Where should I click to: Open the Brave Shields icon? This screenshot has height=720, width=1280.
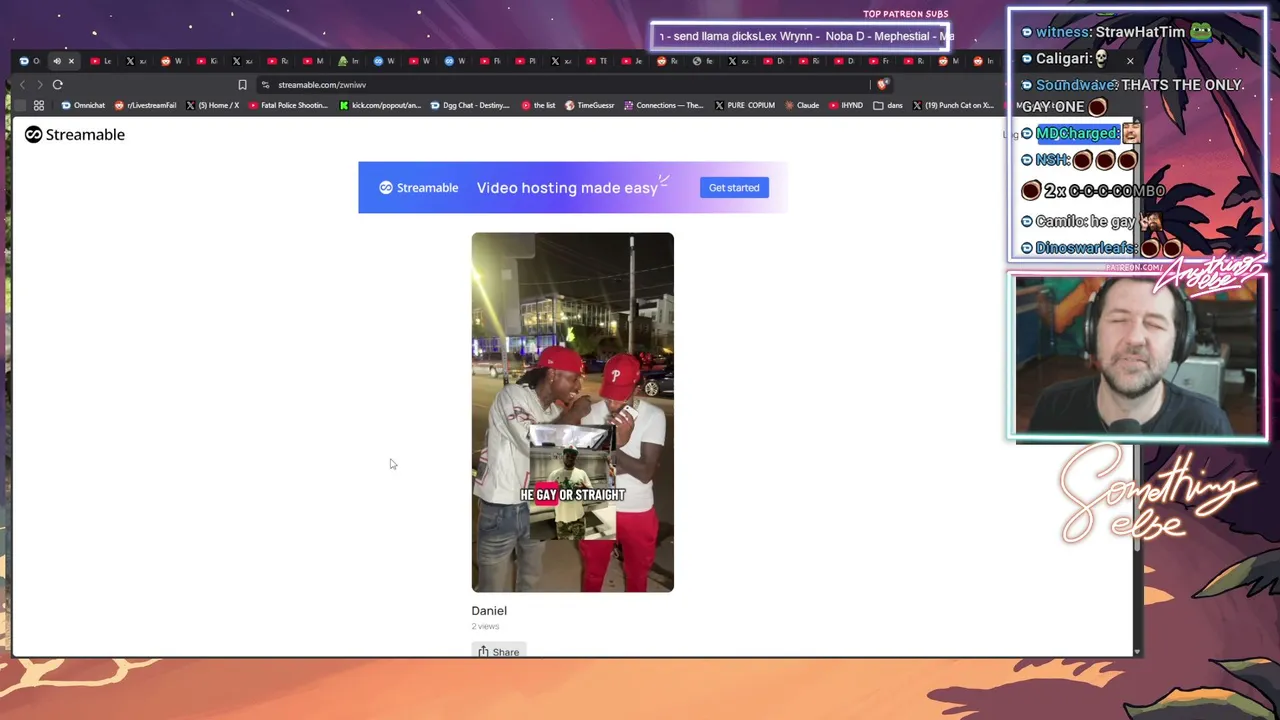(881, 85)
